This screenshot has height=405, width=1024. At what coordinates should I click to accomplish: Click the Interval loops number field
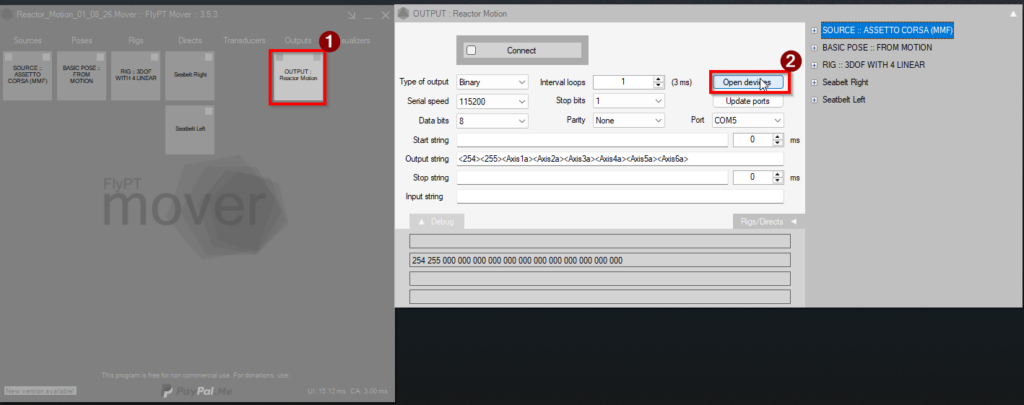(x=623, y=82)
